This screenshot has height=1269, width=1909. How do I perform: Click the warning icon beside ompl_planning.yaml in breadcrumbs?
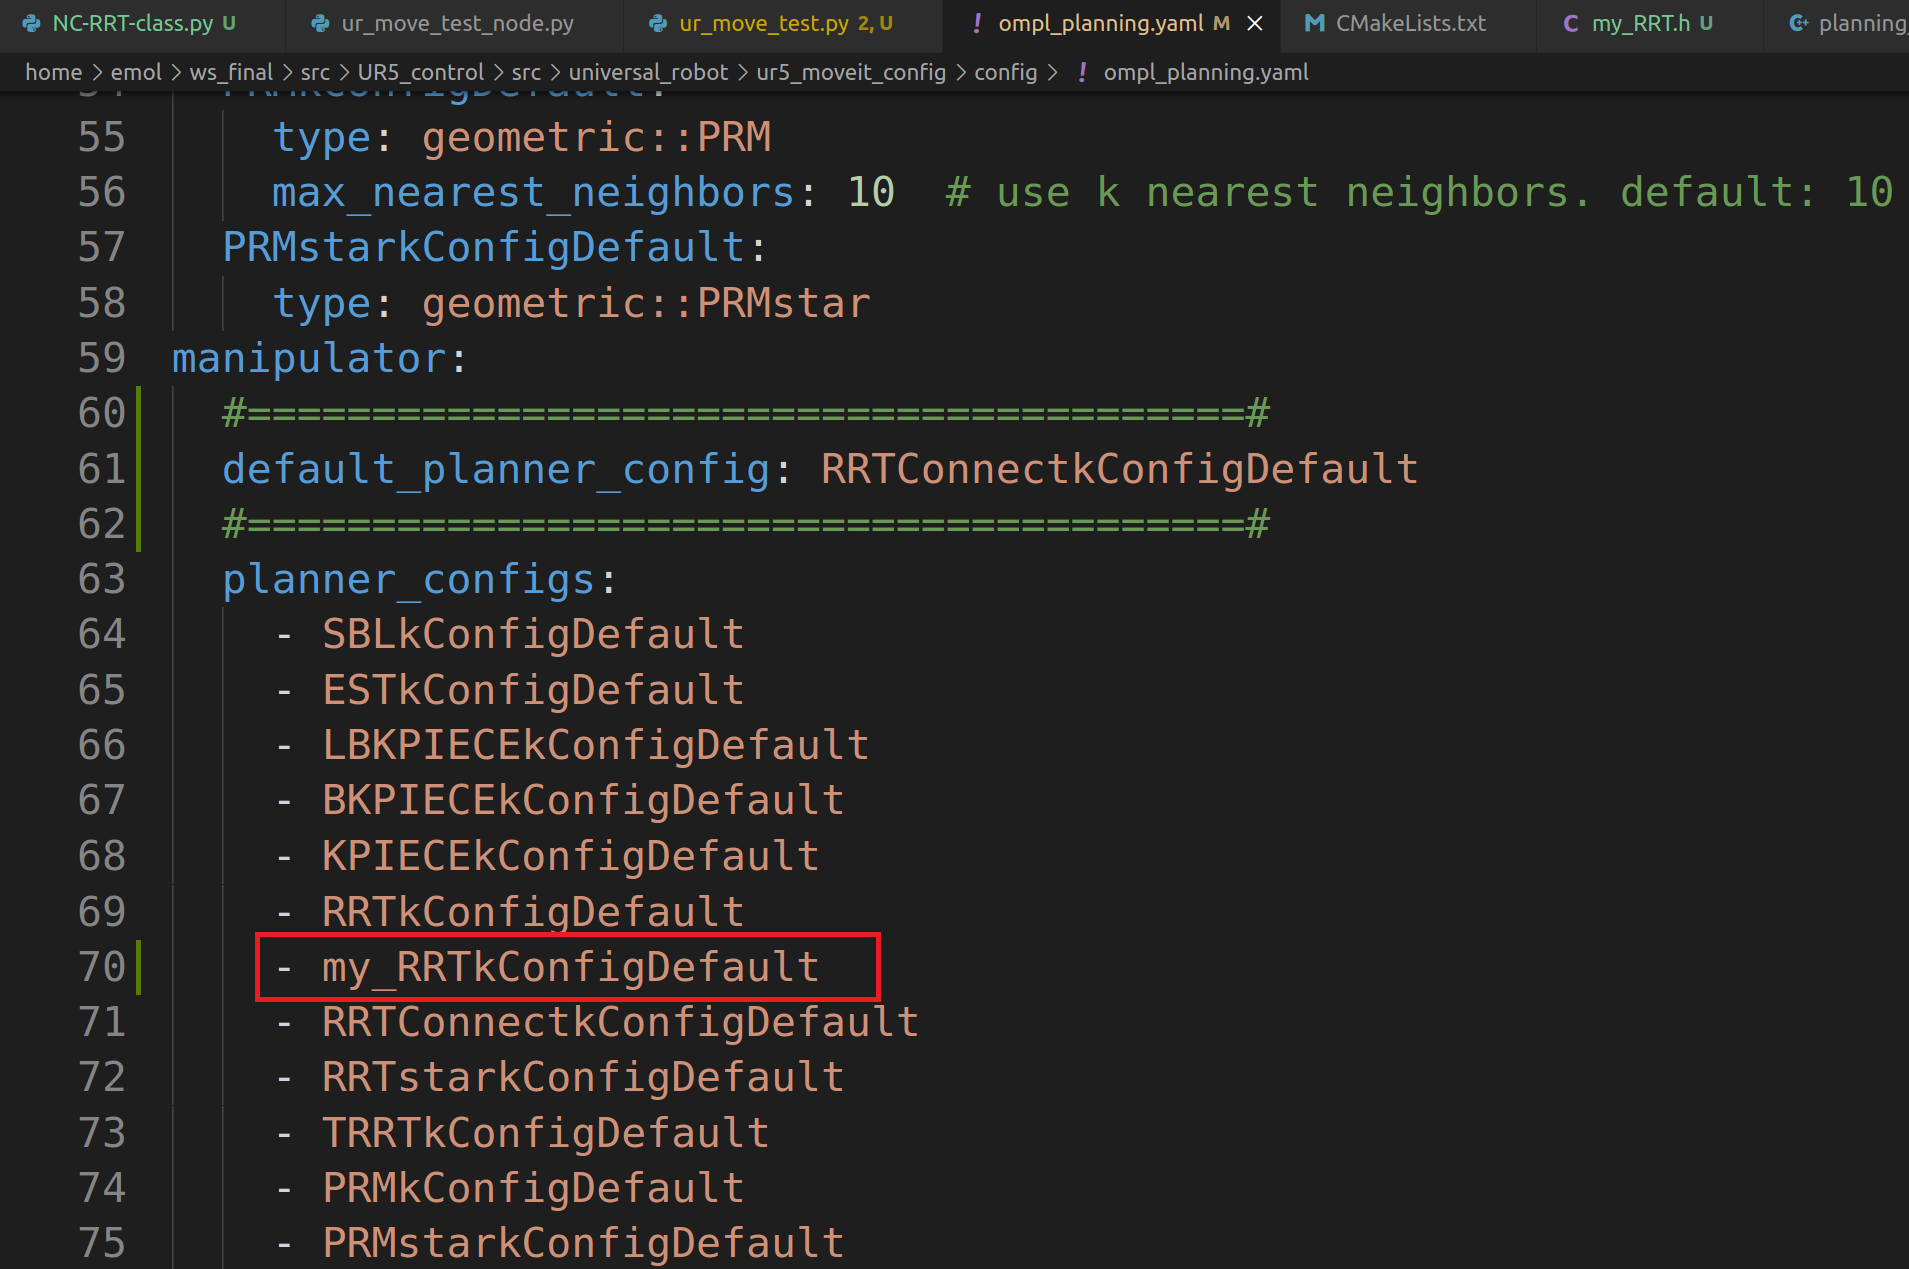point(1082,71)
